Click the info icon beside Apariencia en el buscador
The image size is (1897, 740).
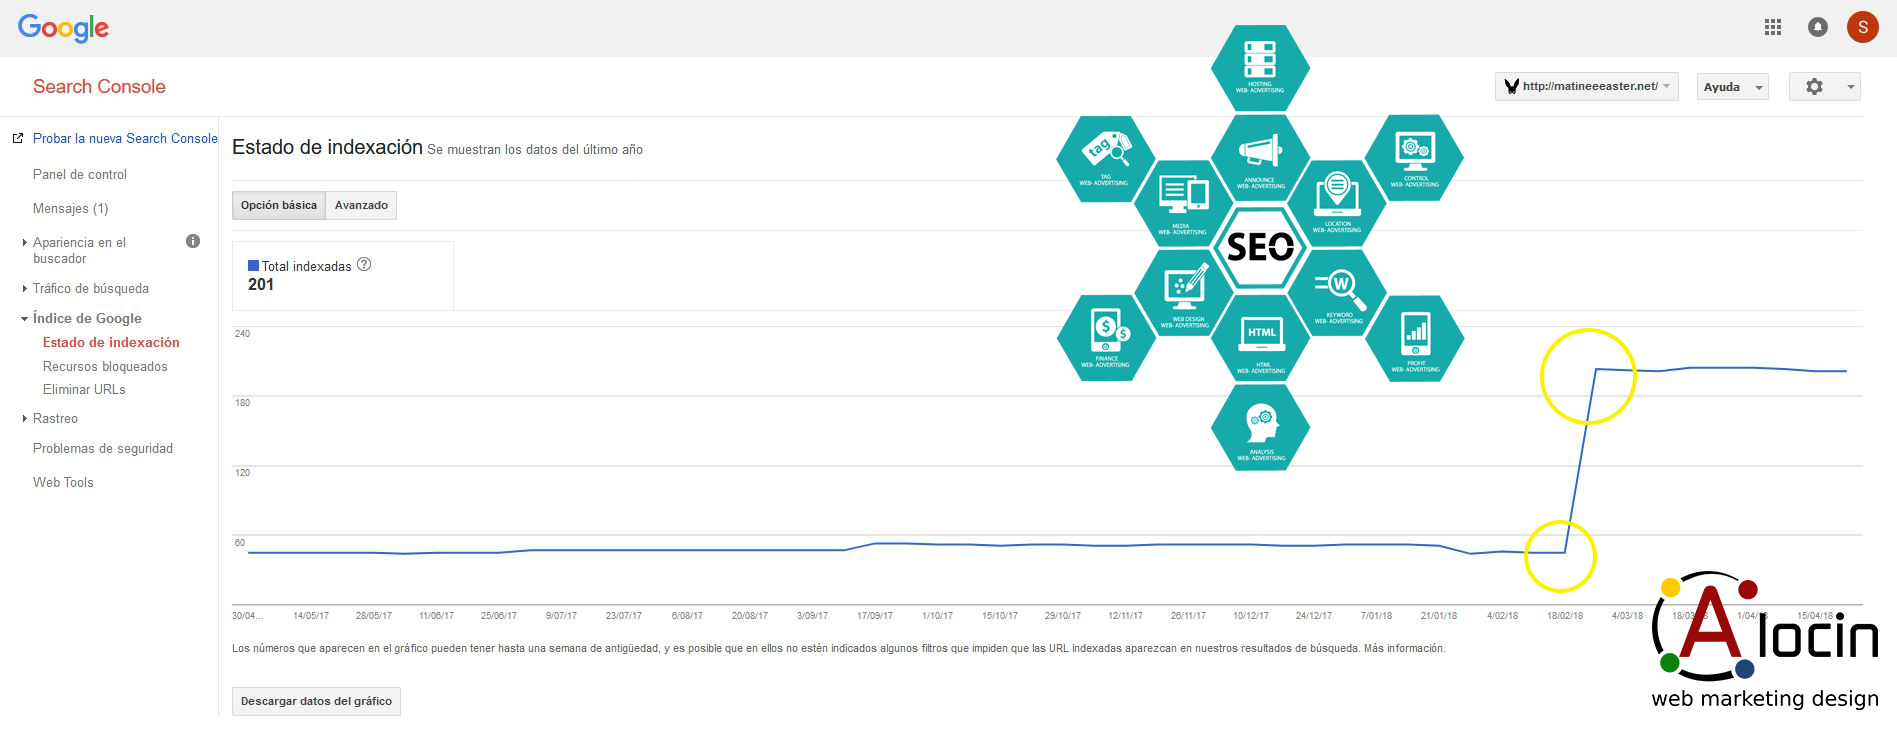coord(193,241)
